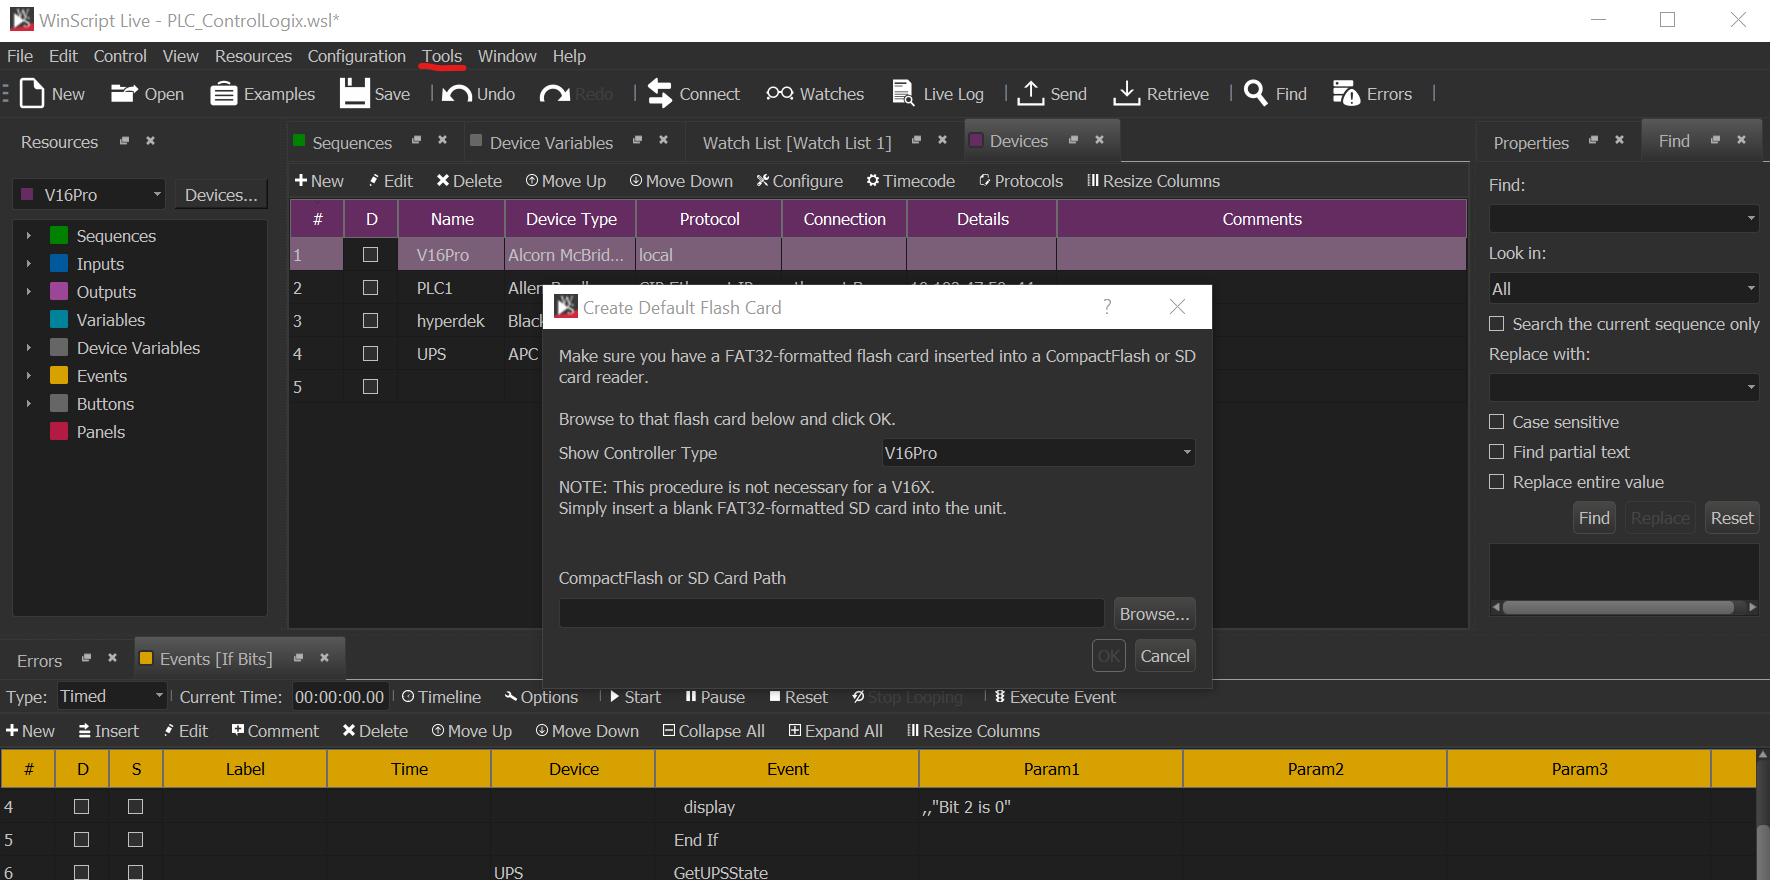Open the Find toolbar tool

[1275, 94]
